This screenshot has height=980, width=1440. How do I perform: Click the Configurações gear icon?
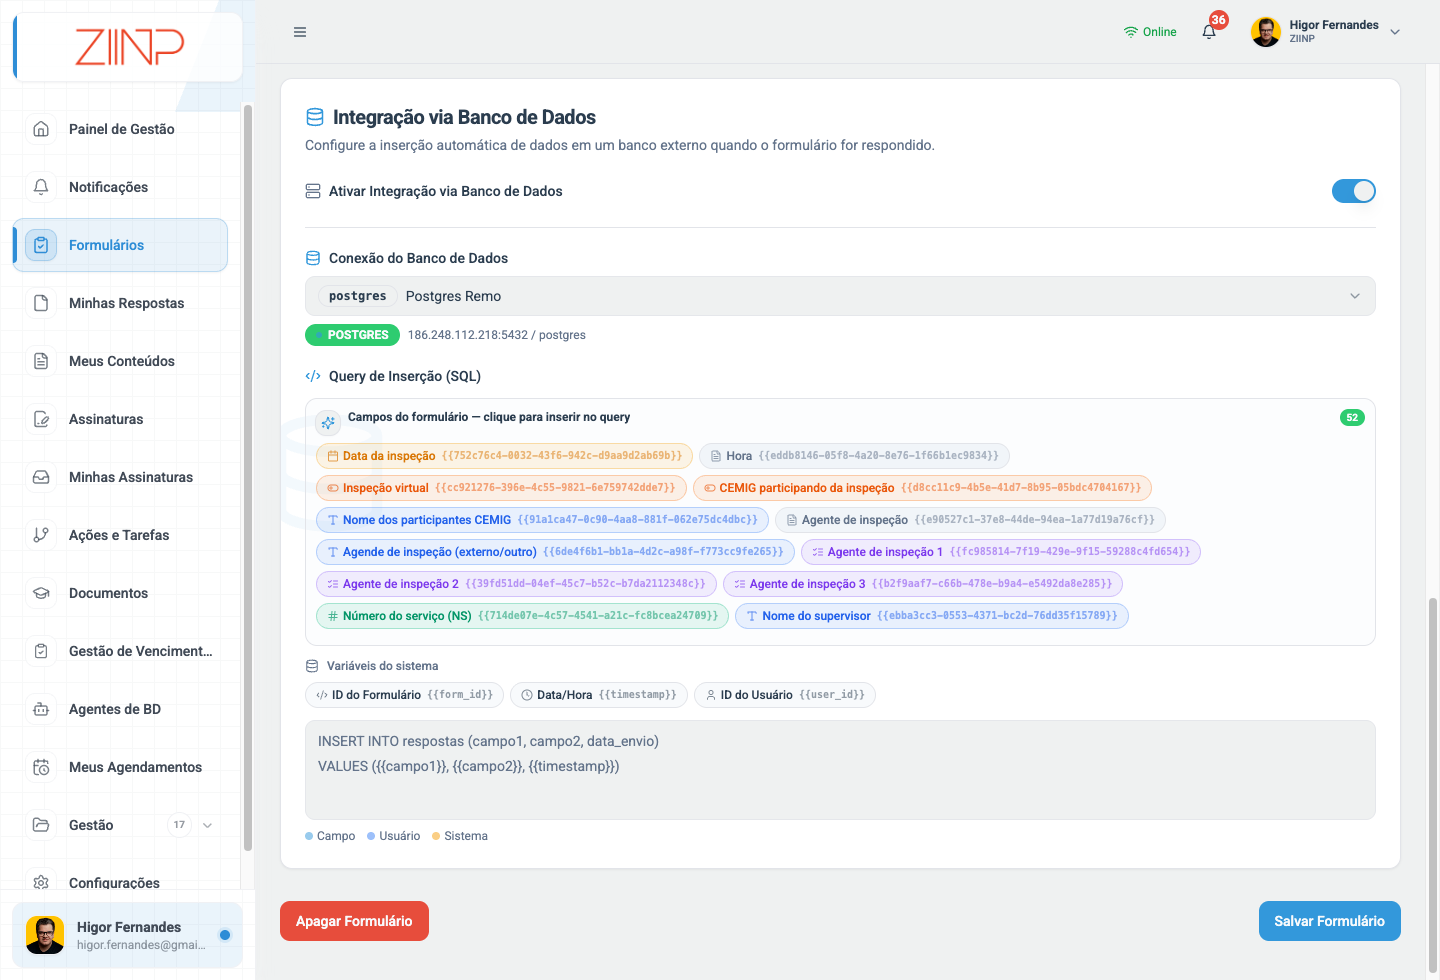click(x=41, y=883)
